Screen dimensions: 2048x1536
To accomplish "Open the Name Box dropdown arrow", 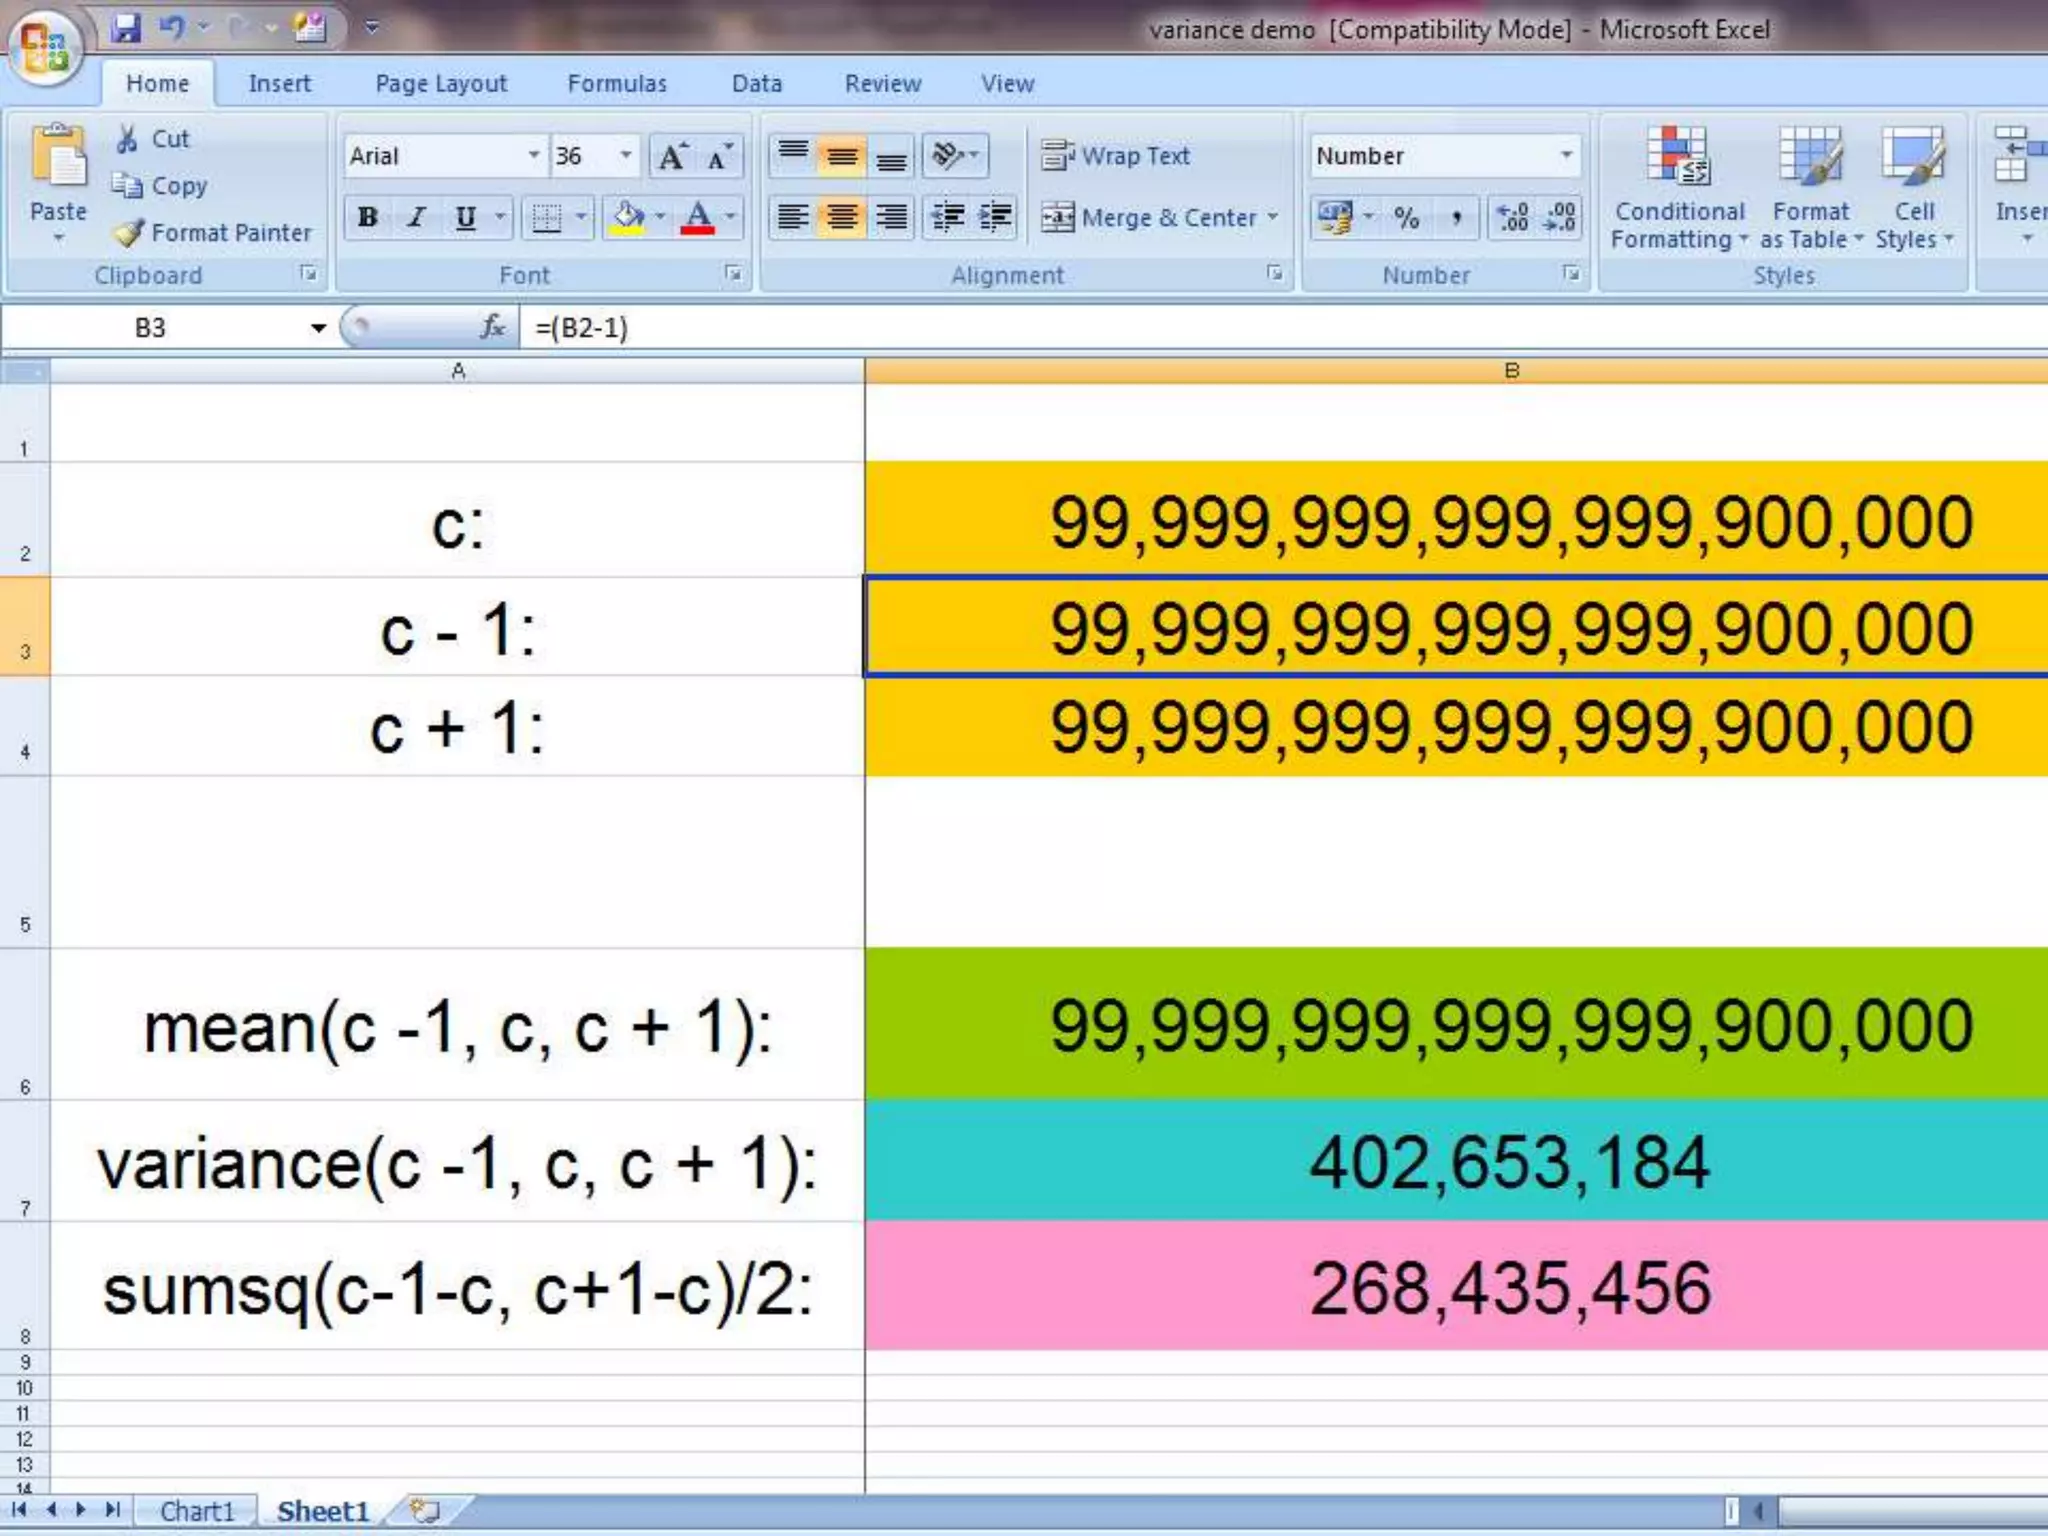I will [x=318, y=328].
